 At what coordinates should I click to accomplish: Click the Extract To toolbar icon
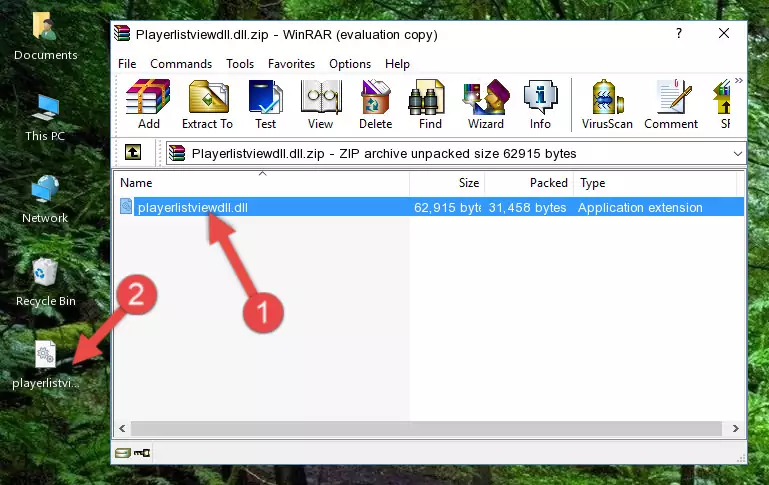(207, 104)
